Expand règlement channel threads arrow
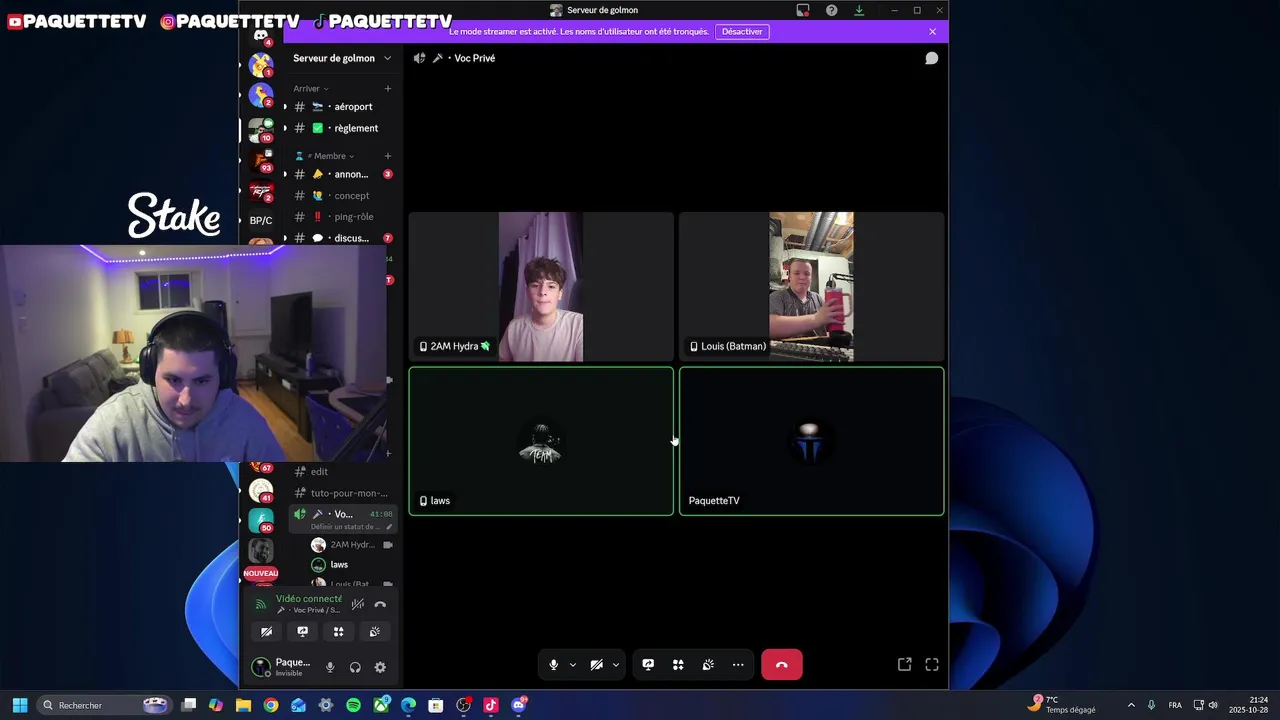 [285, 128]
